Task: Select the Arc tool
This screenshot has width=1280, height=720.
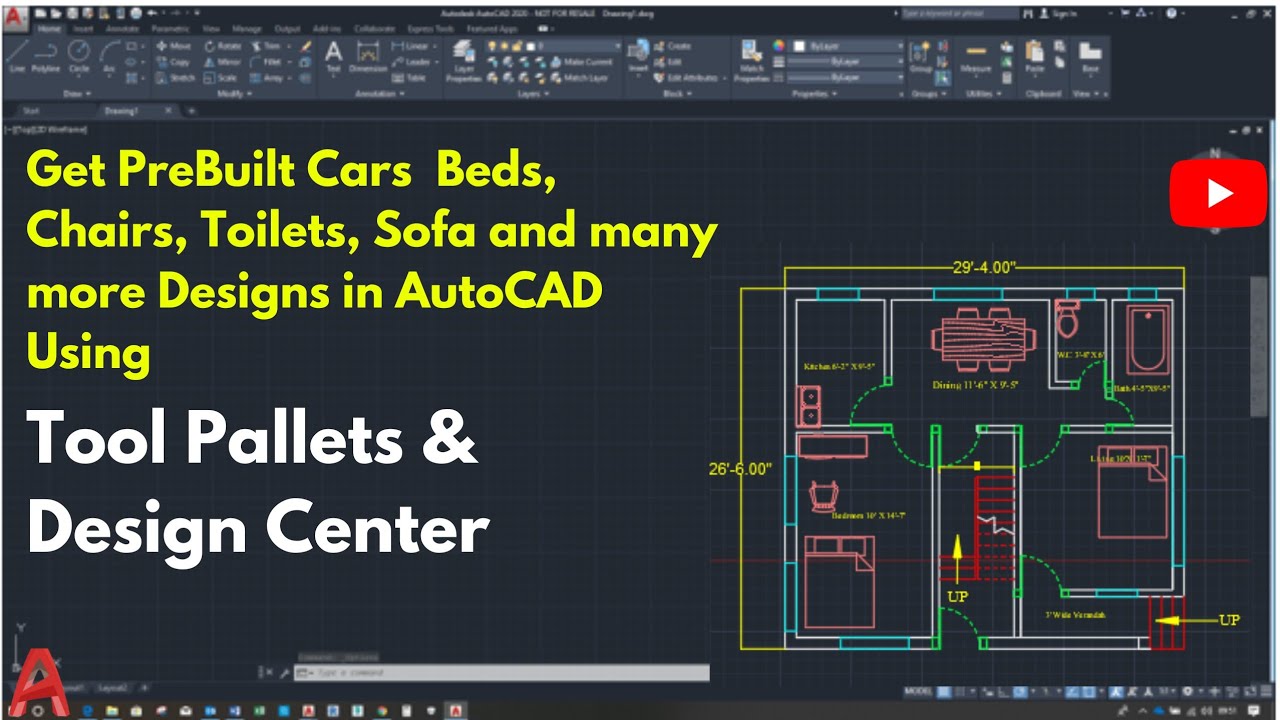Action: coord(108,57)
